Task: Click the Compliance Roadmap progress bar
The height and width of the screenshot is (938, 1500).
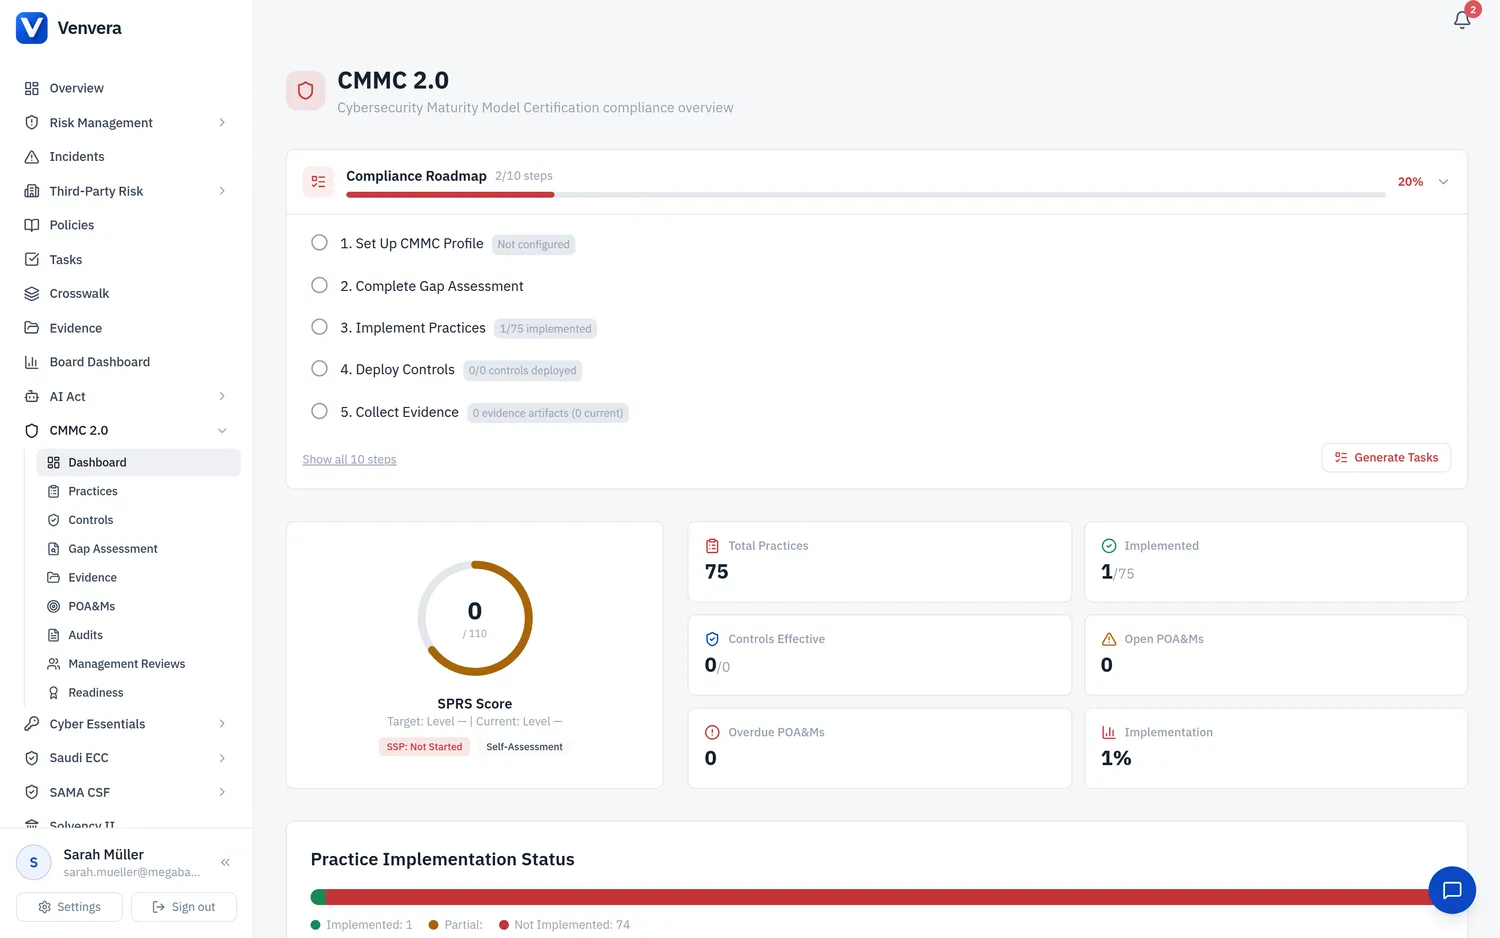Action: point(865,195)
